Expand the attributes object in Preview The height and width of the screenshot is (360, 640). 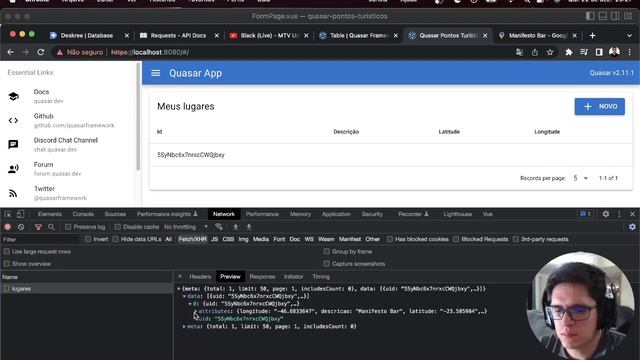tap(195, 311)
